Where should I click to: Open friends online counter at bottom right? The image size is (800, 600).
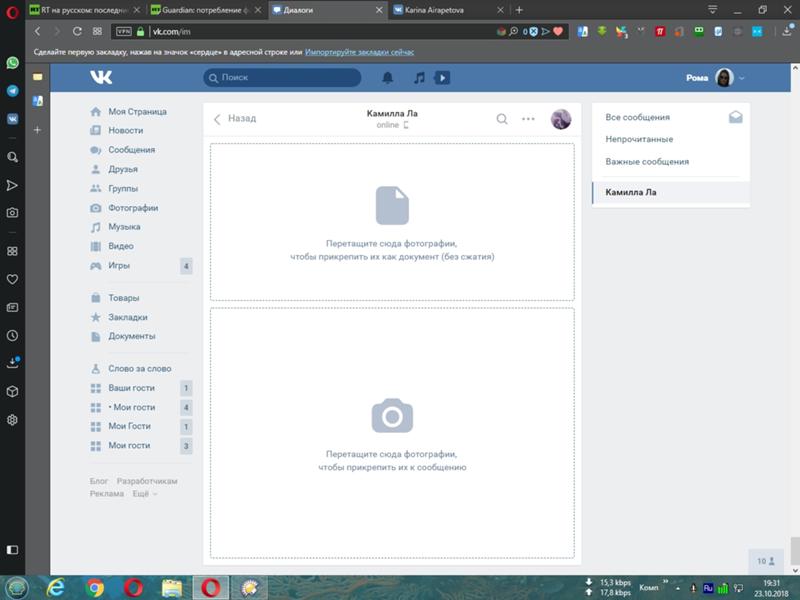pyautogui.click(x=766, y=561)
